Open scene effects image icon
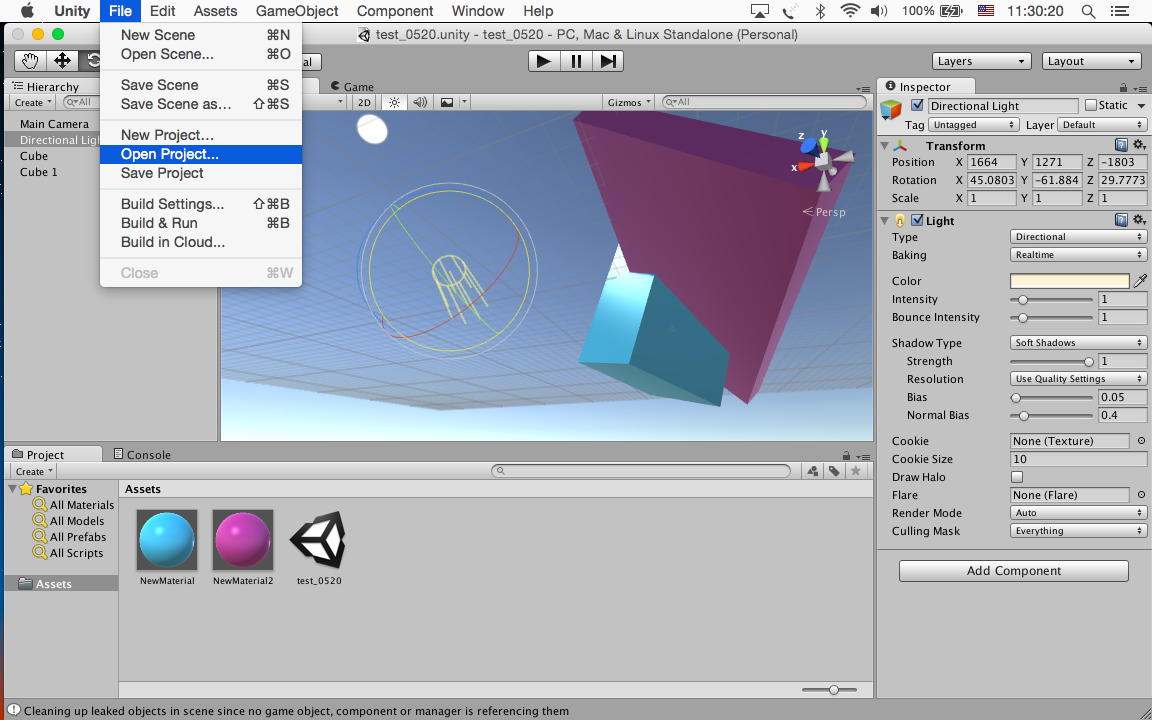Screen dimensions: 1152x720 447,102
